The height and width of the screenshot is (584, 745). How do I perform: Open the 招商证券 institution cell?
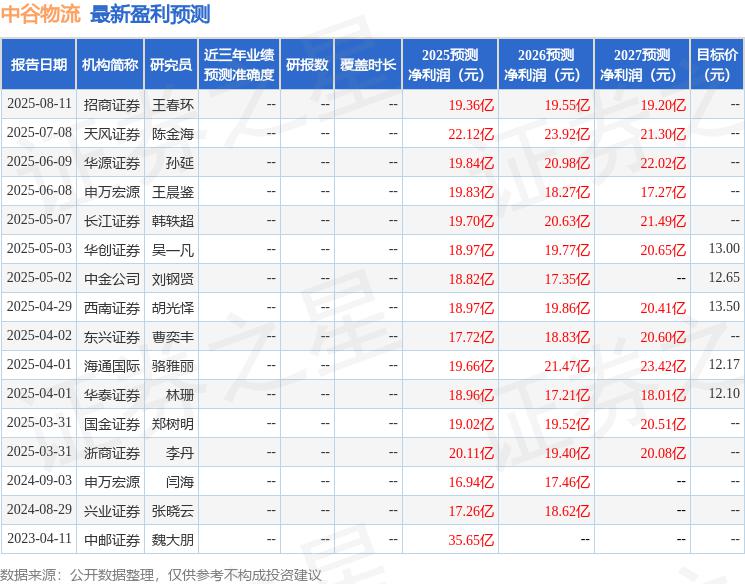[x=112, y=105]
